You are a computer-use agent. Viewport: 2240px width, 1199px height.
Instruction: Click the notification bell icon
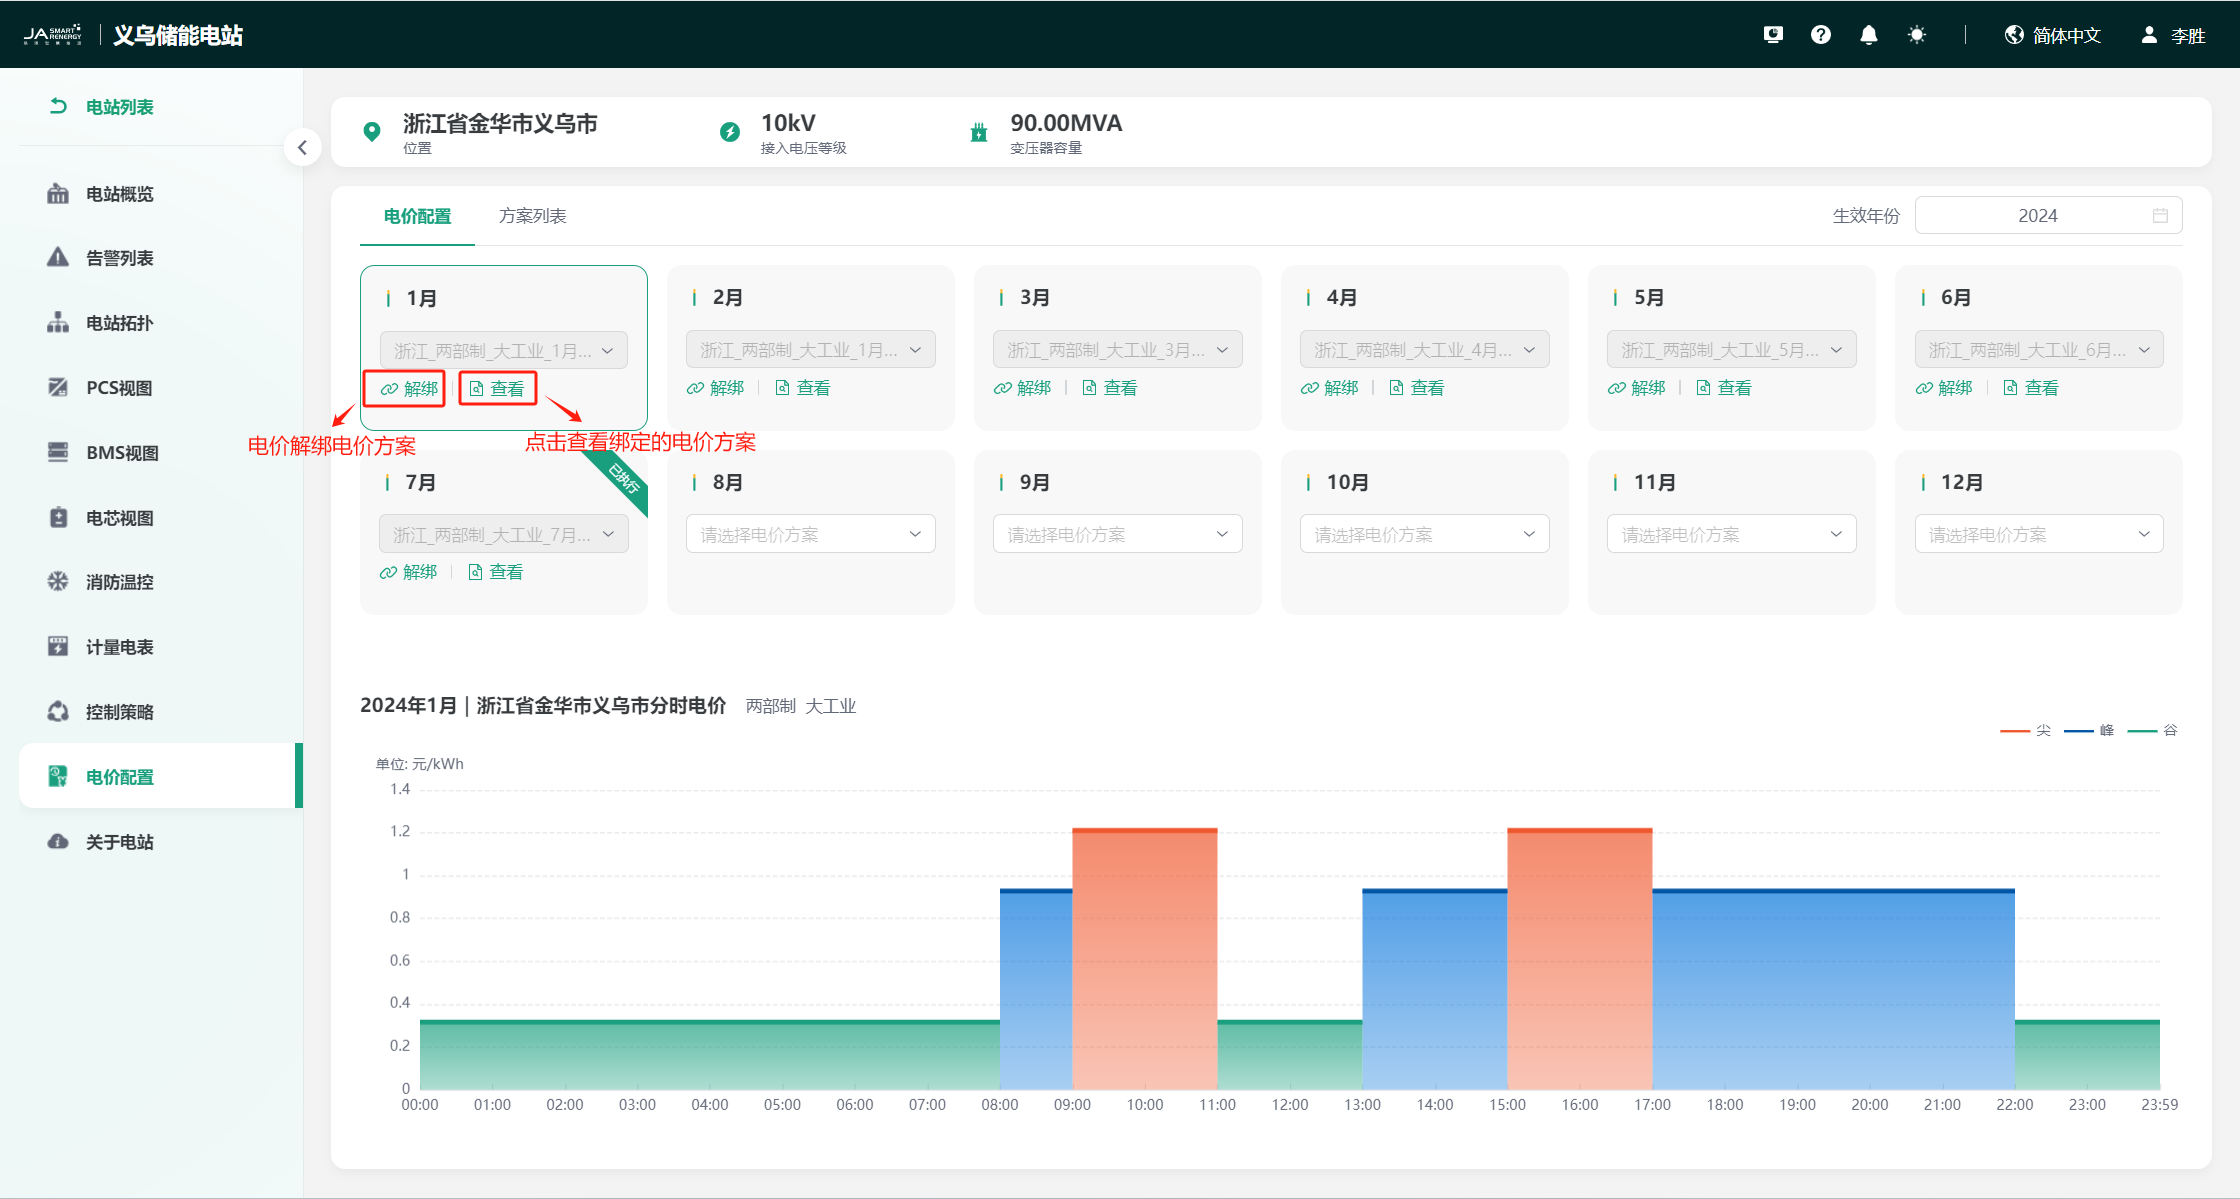click(x=1868, y=35)
